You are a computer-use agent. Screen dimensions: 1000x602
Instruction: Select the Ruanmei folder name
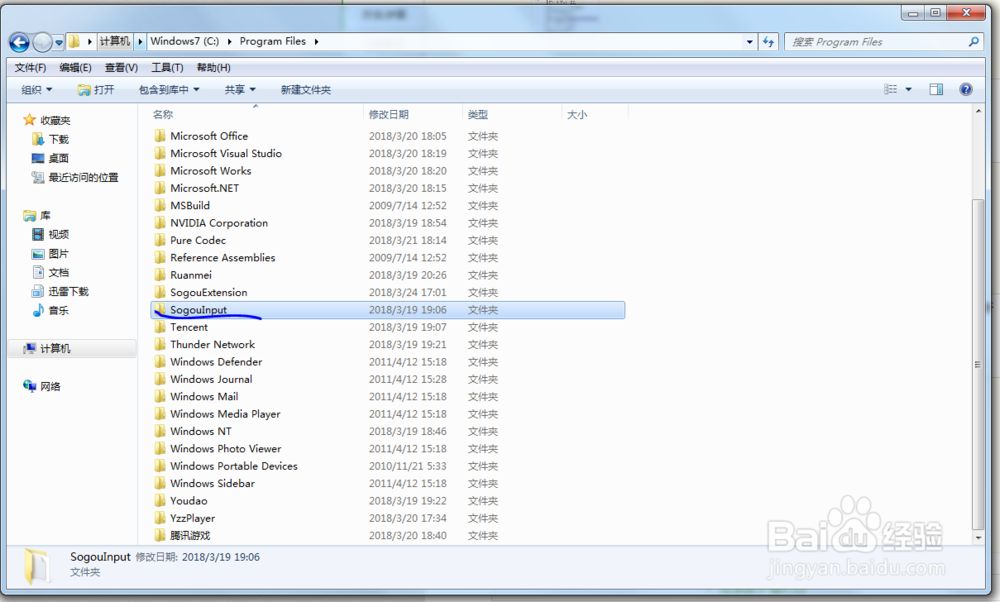(191, 275)
